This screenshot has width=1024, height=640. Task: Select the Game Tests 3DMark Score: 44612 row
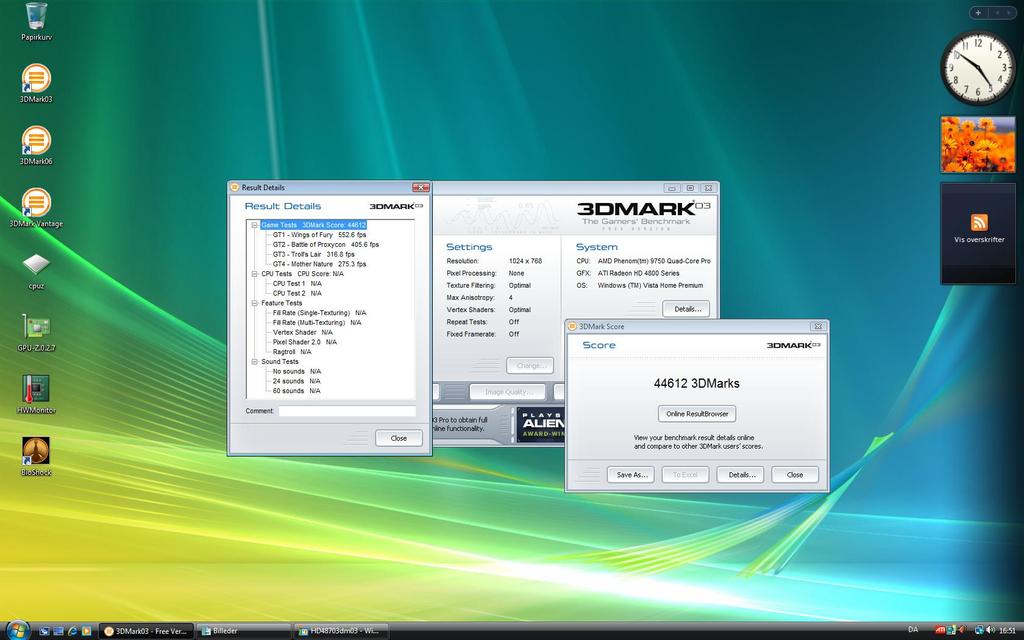[x=313, y=225]
